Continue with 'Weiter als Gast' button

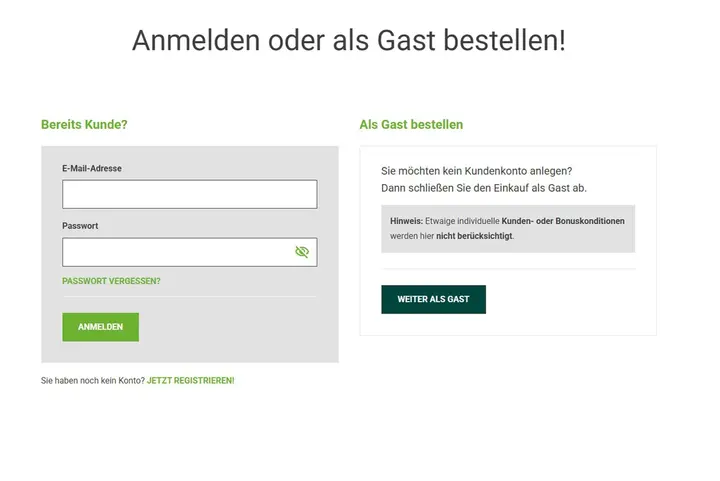[x=433, y=299]
